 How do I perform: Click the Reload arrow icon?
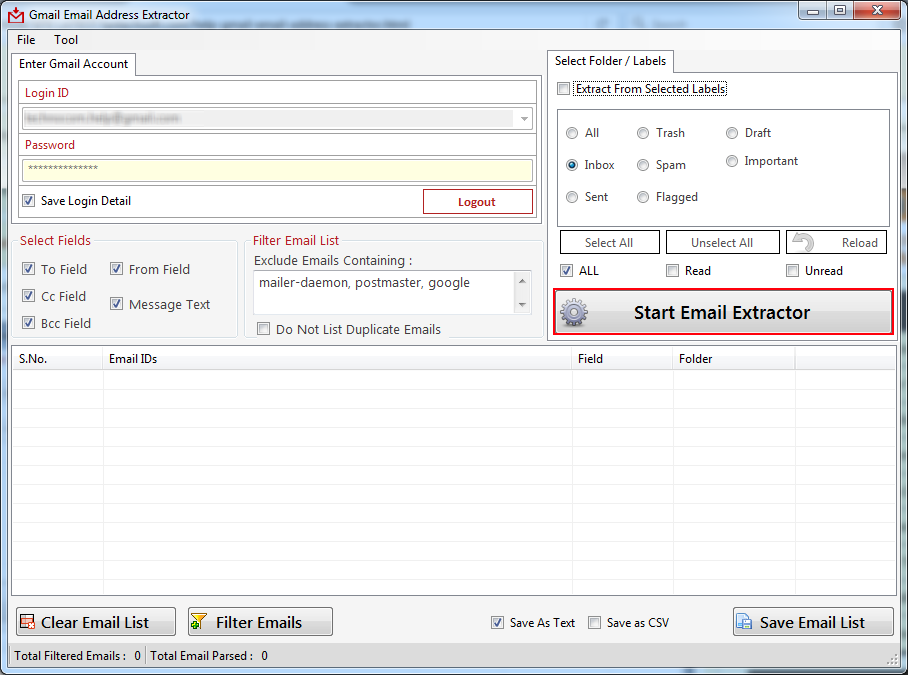coord(803,243)
